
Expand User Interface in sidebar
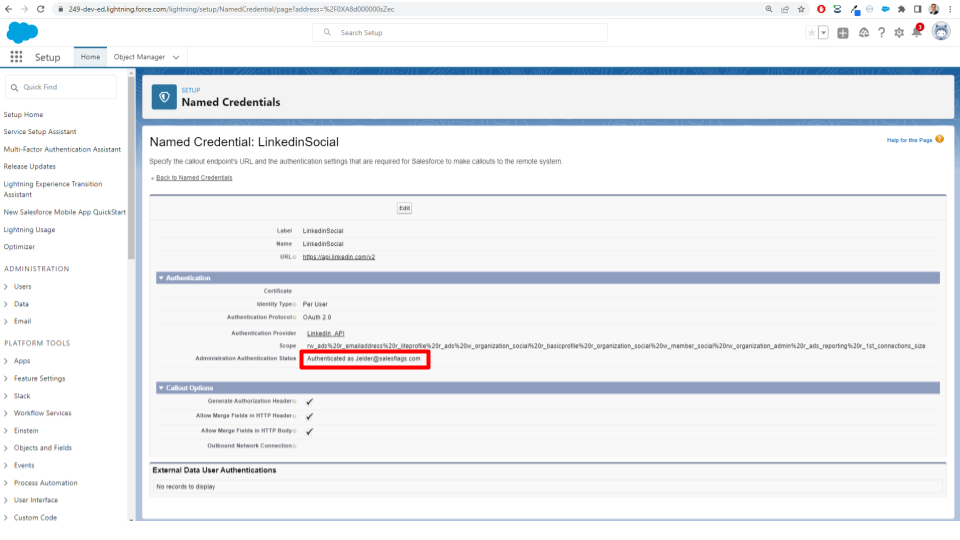tap(6, 500)
